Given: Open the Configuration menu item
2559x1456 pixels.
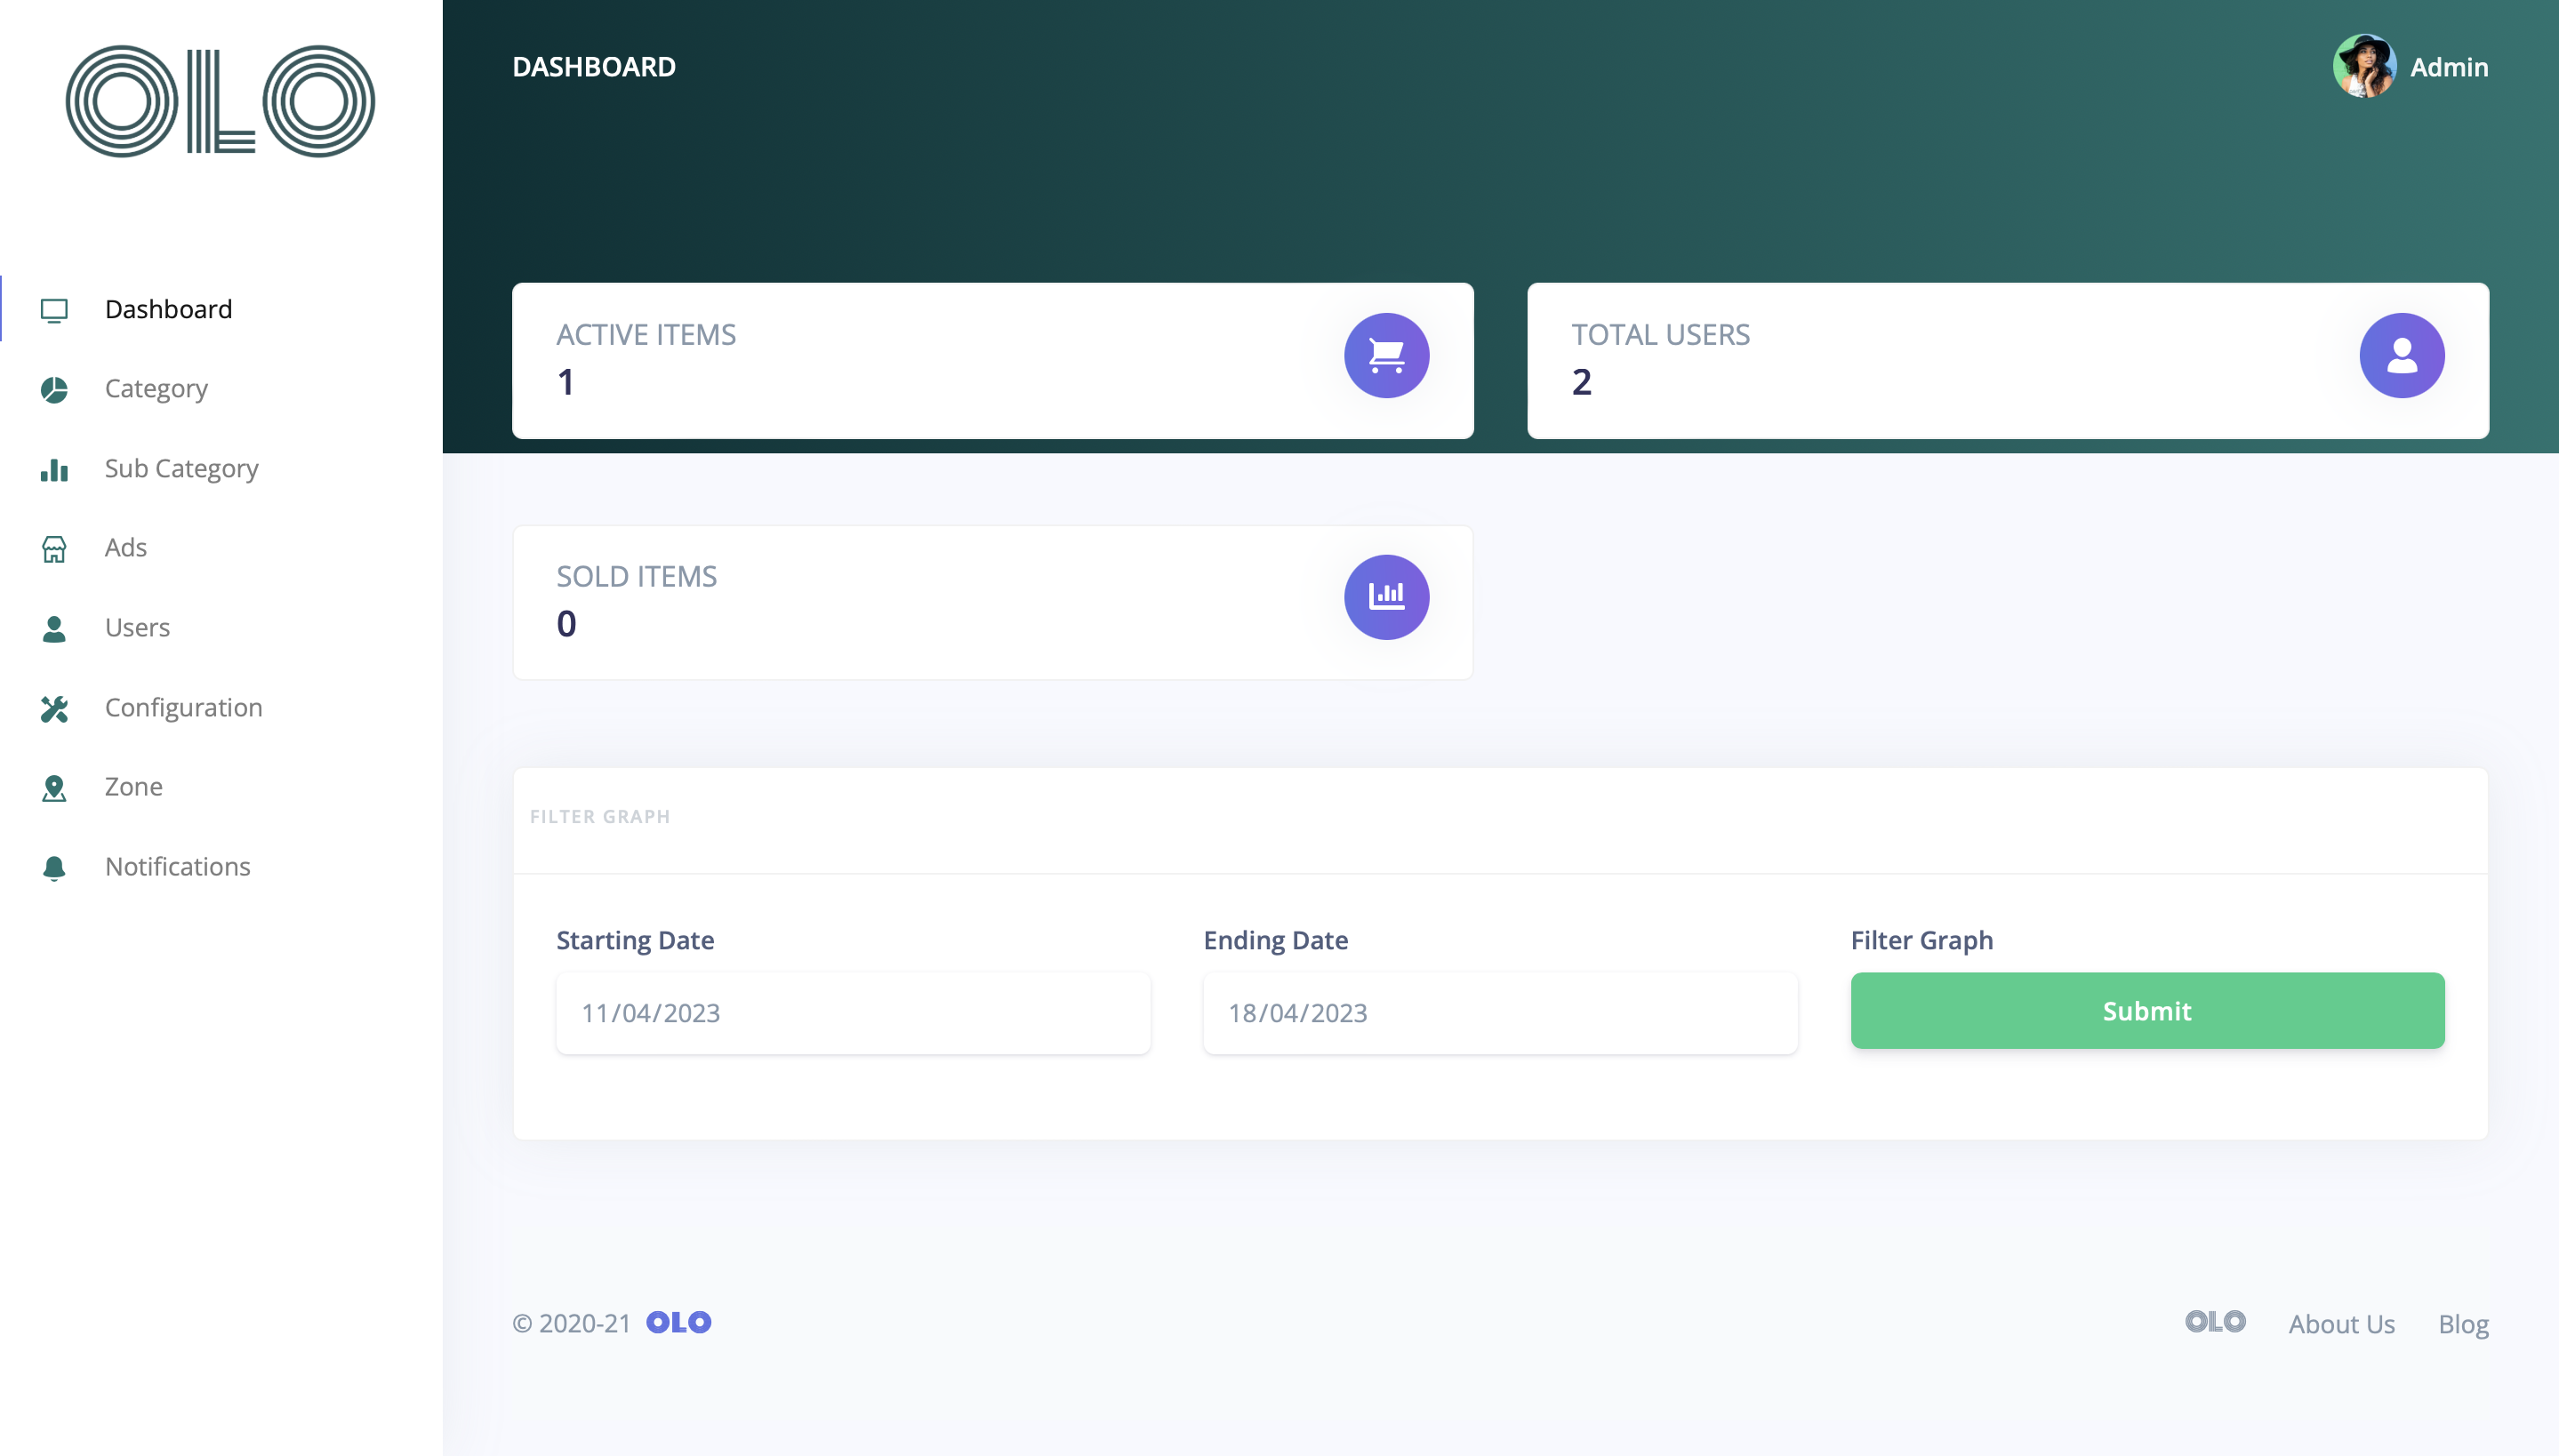Looking at the screenshot, I should coord(184,707).
